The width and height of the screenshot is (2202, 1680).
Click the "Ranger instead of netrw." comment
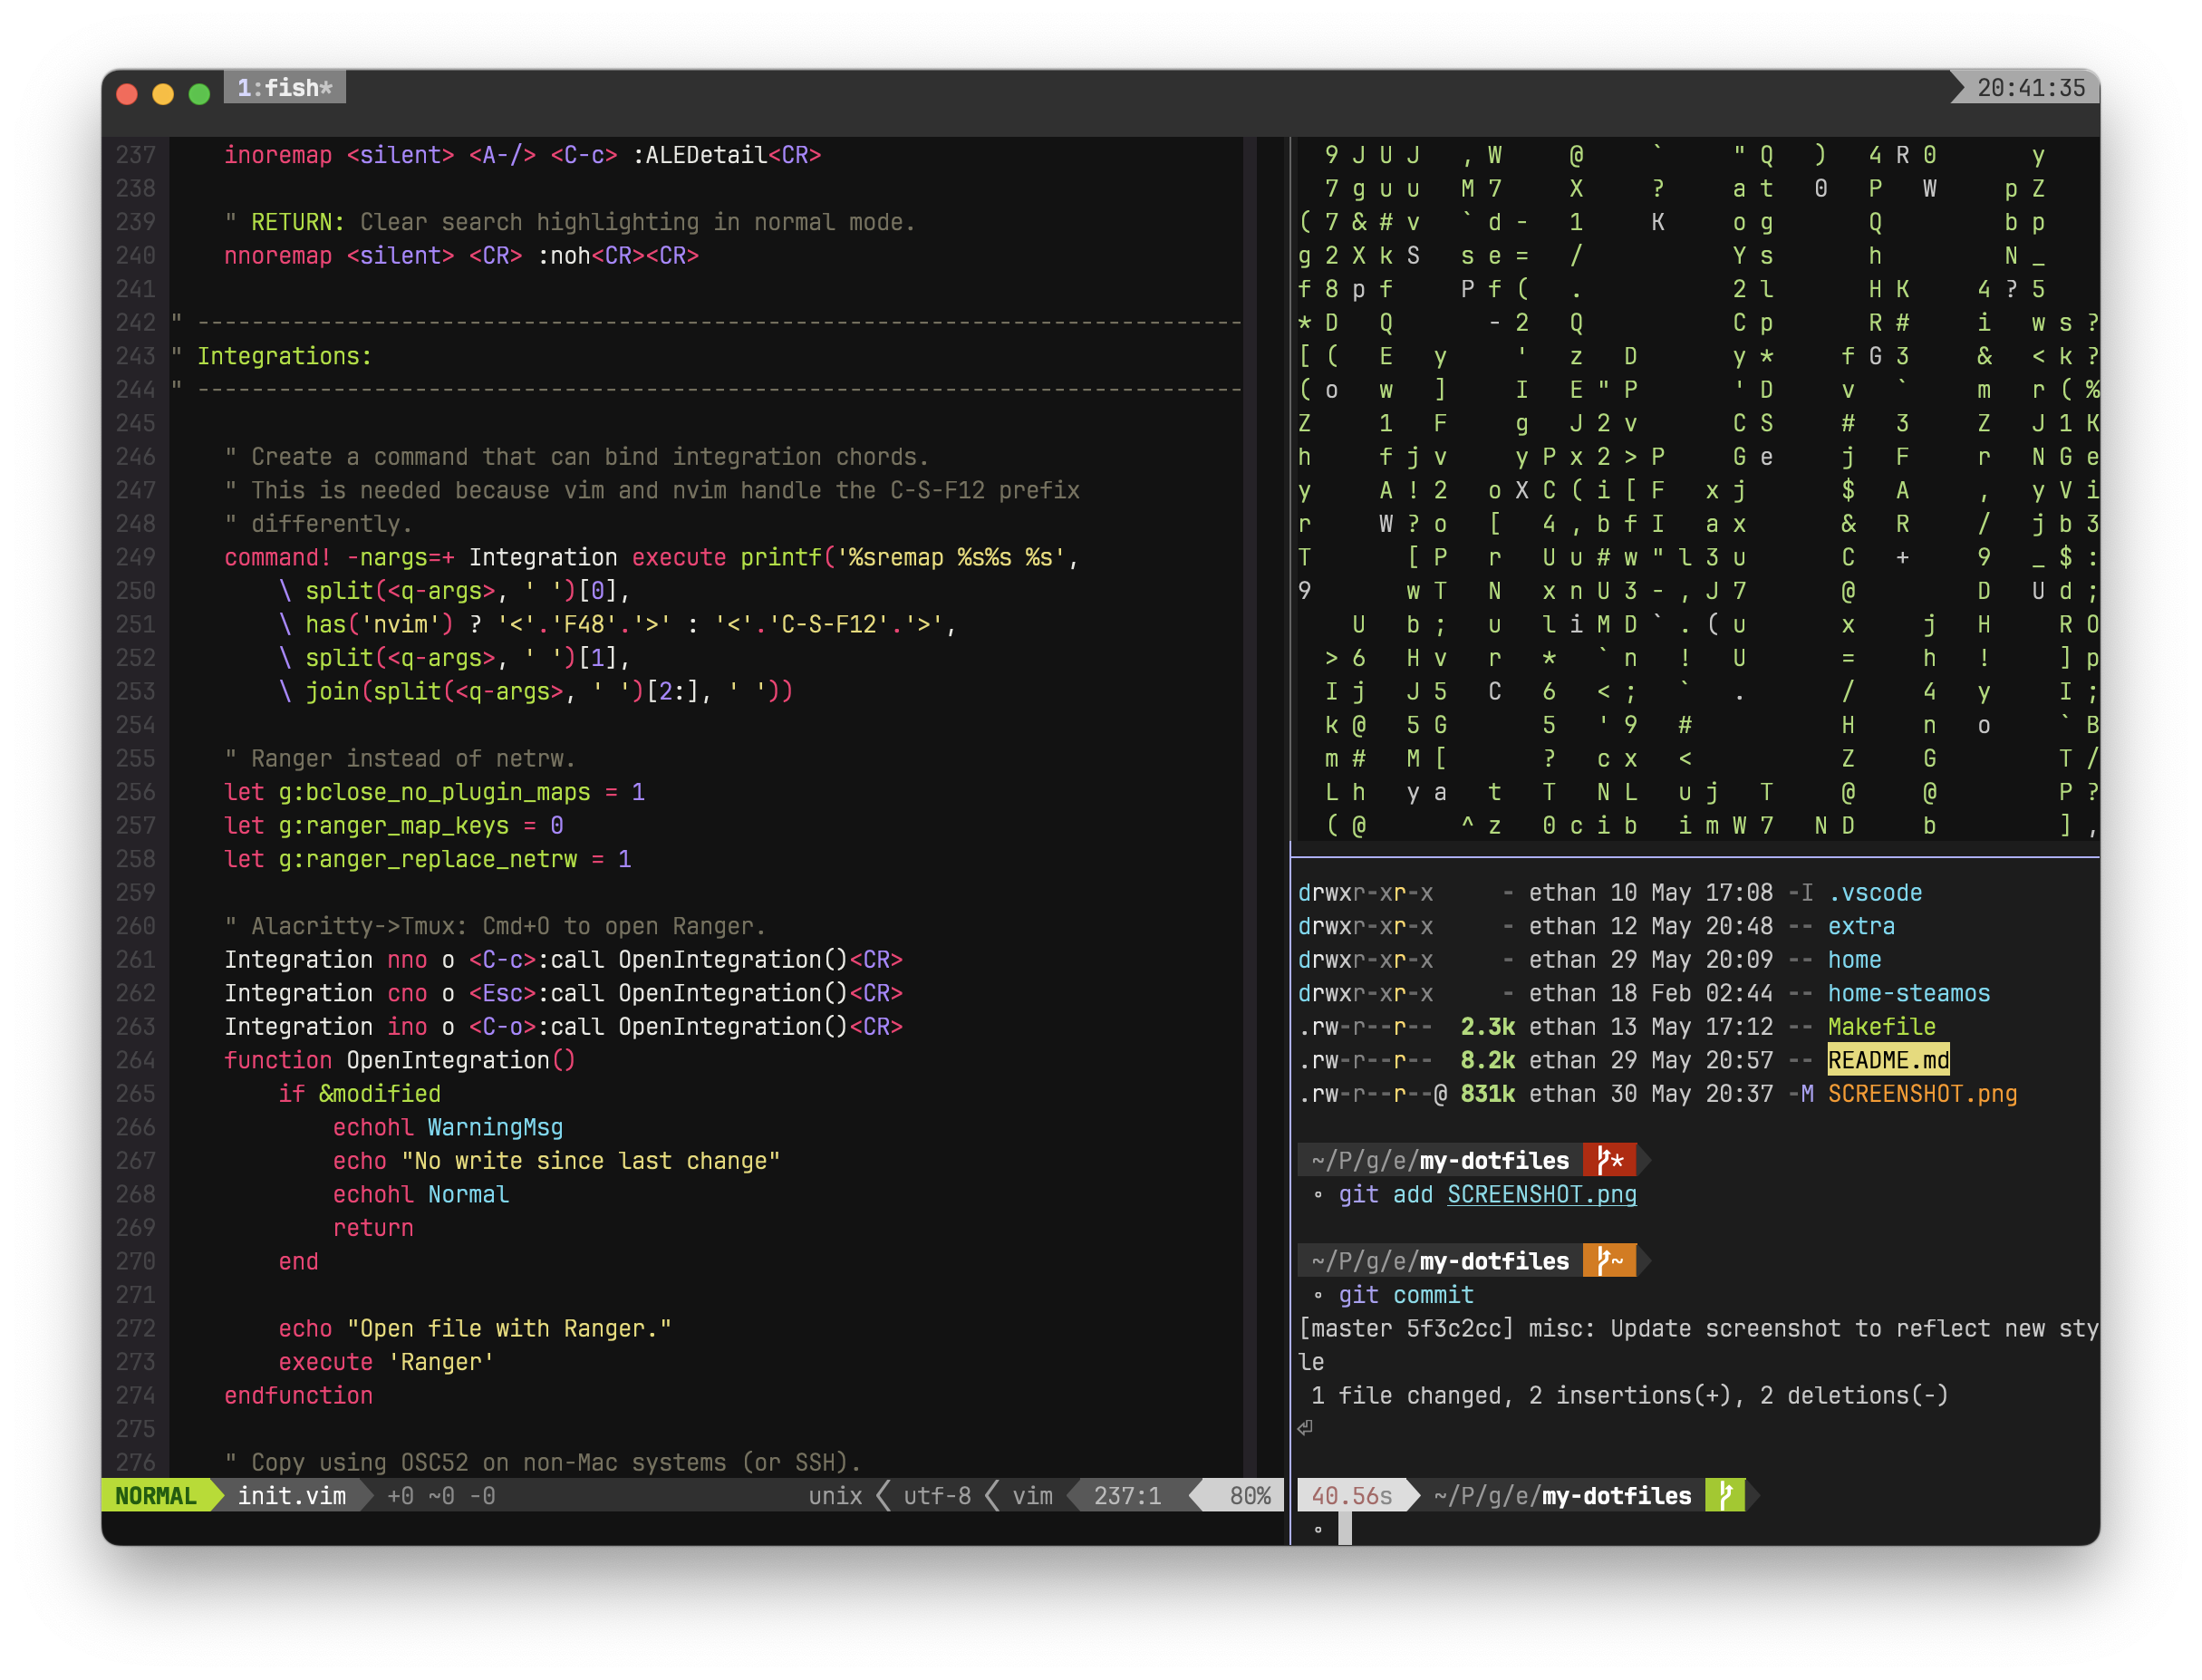(400, 759)
